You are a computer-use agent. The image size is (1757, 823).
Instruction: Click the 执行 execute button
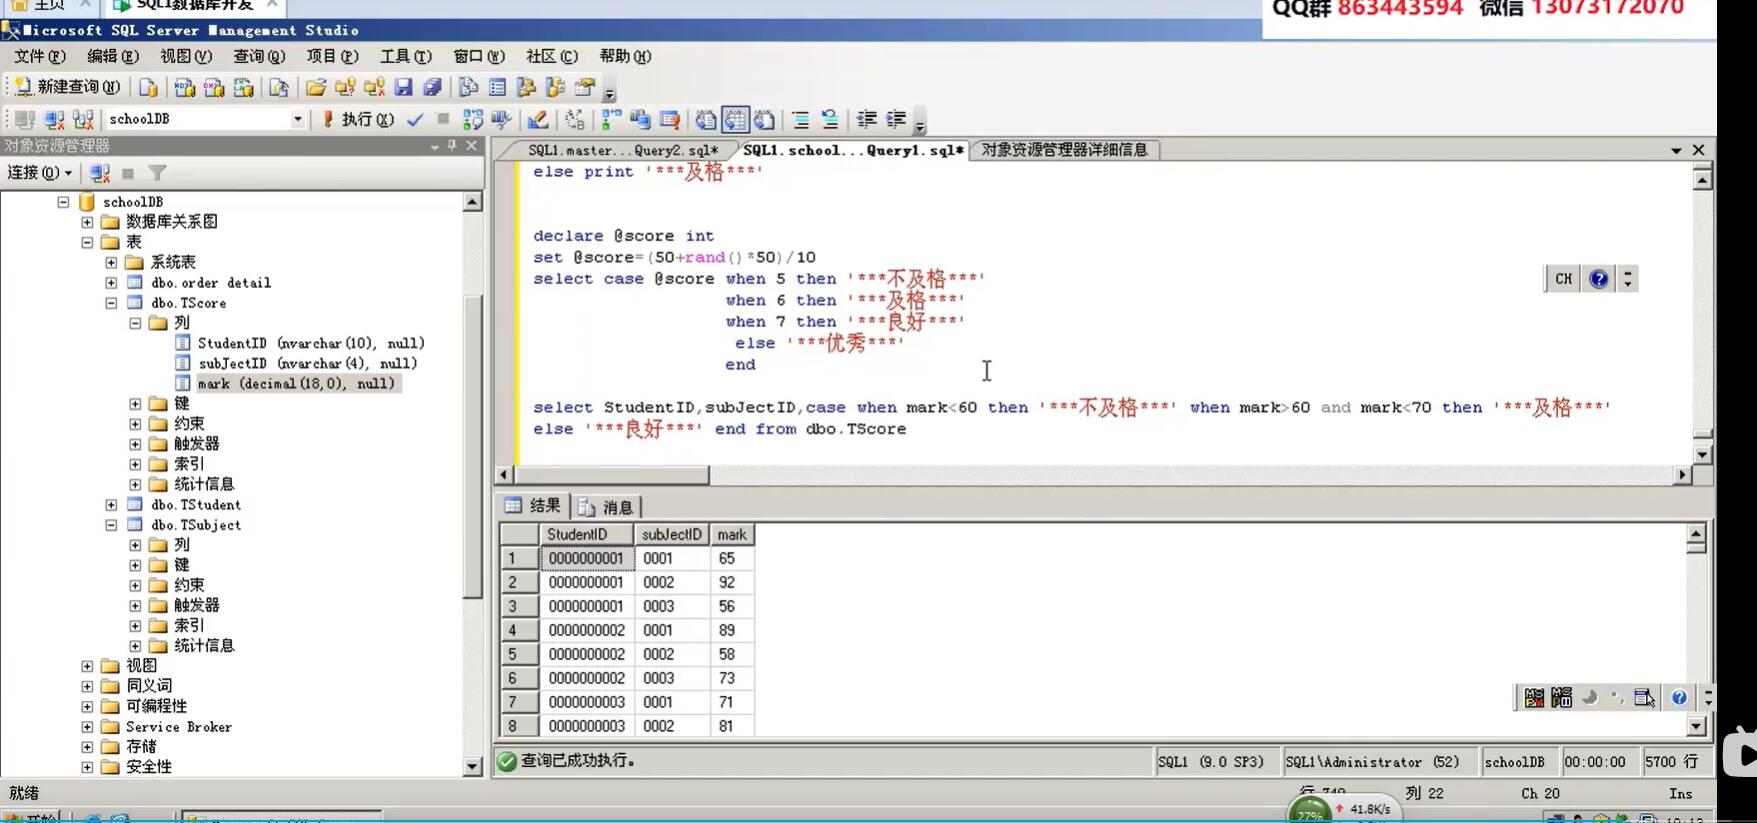[x=357, y=119]
